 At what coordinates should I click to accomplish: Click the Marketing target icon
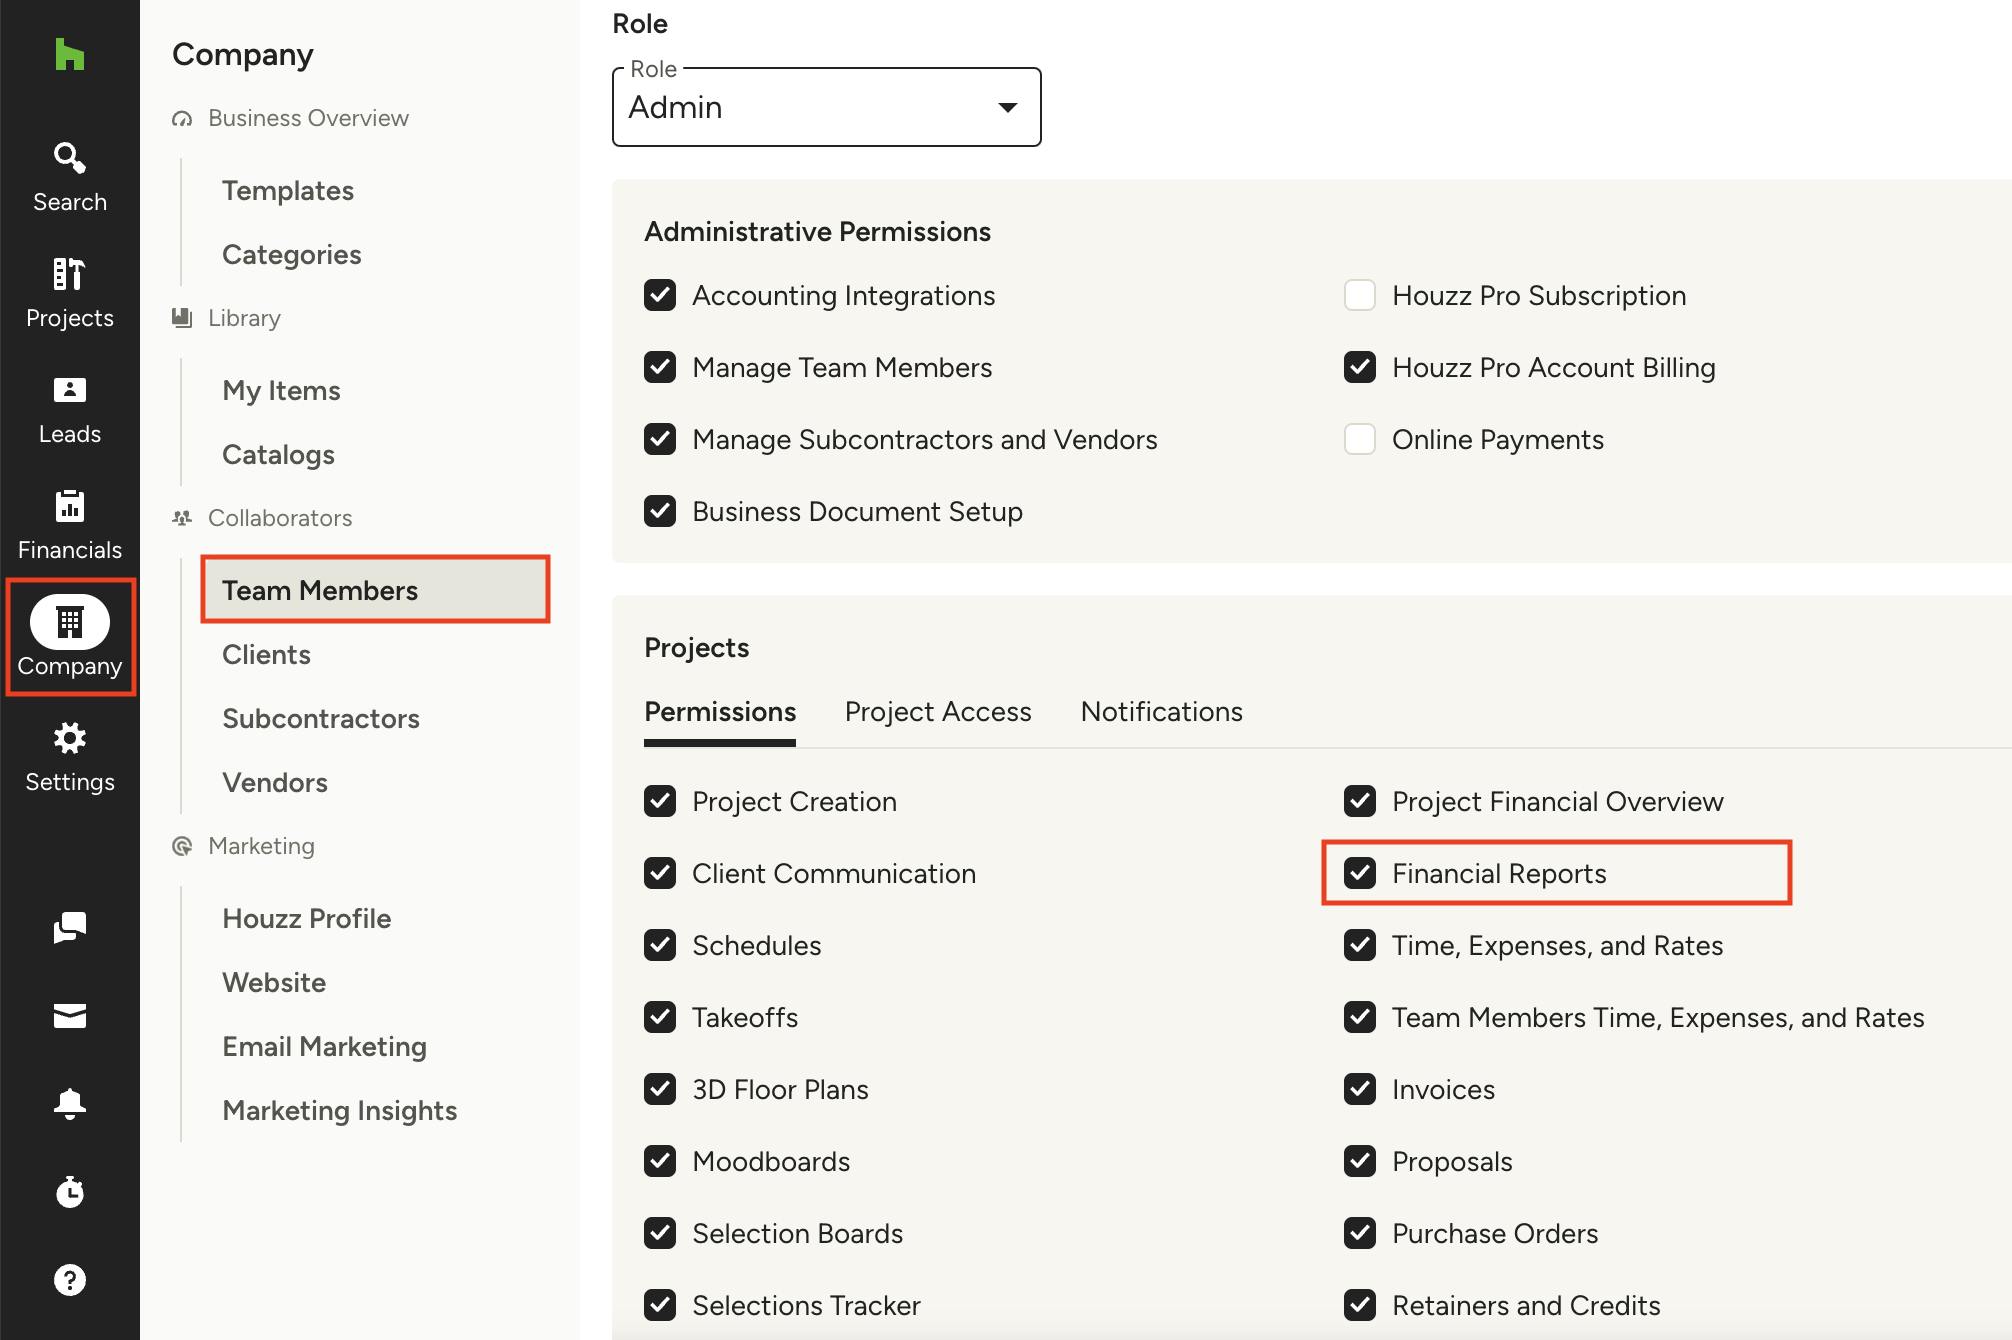point(182,846)
